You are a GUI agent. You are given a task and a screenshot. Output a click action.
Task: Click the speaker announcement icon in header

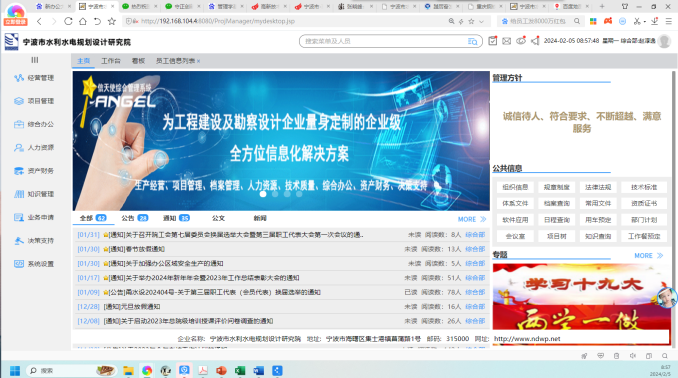point(535,41)
